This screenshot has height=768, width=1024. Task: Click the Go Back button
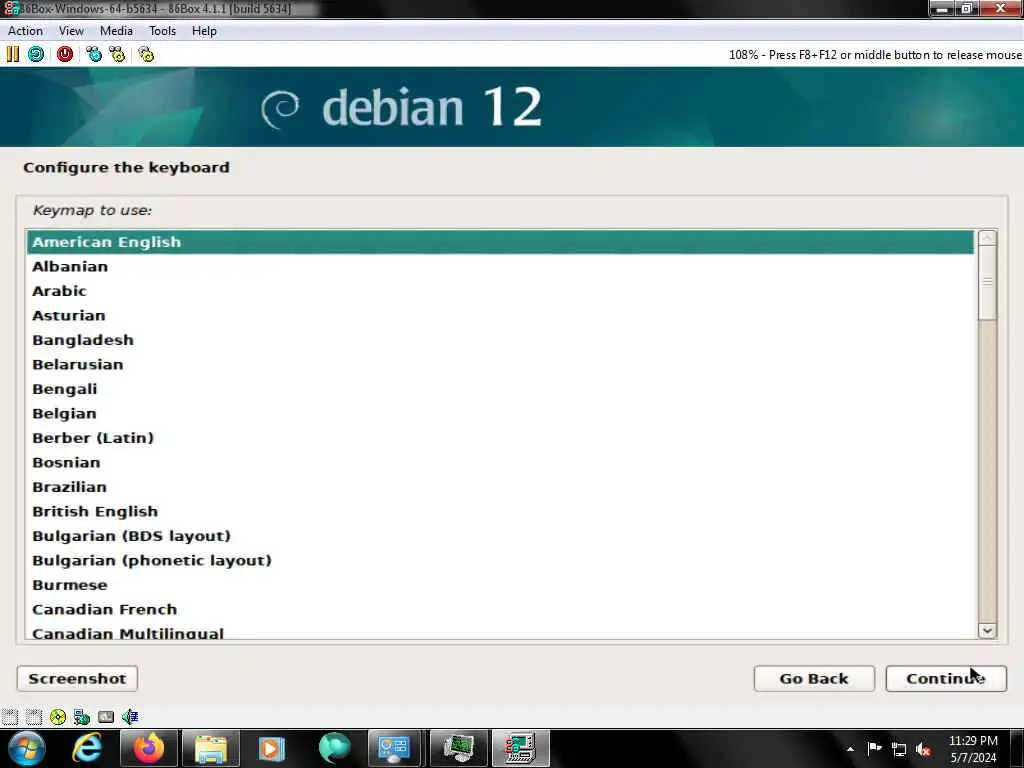(814, 679)
